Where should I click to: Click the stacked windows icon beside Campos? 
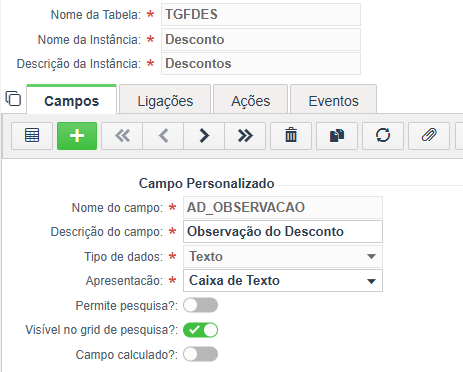click(13, 99)
